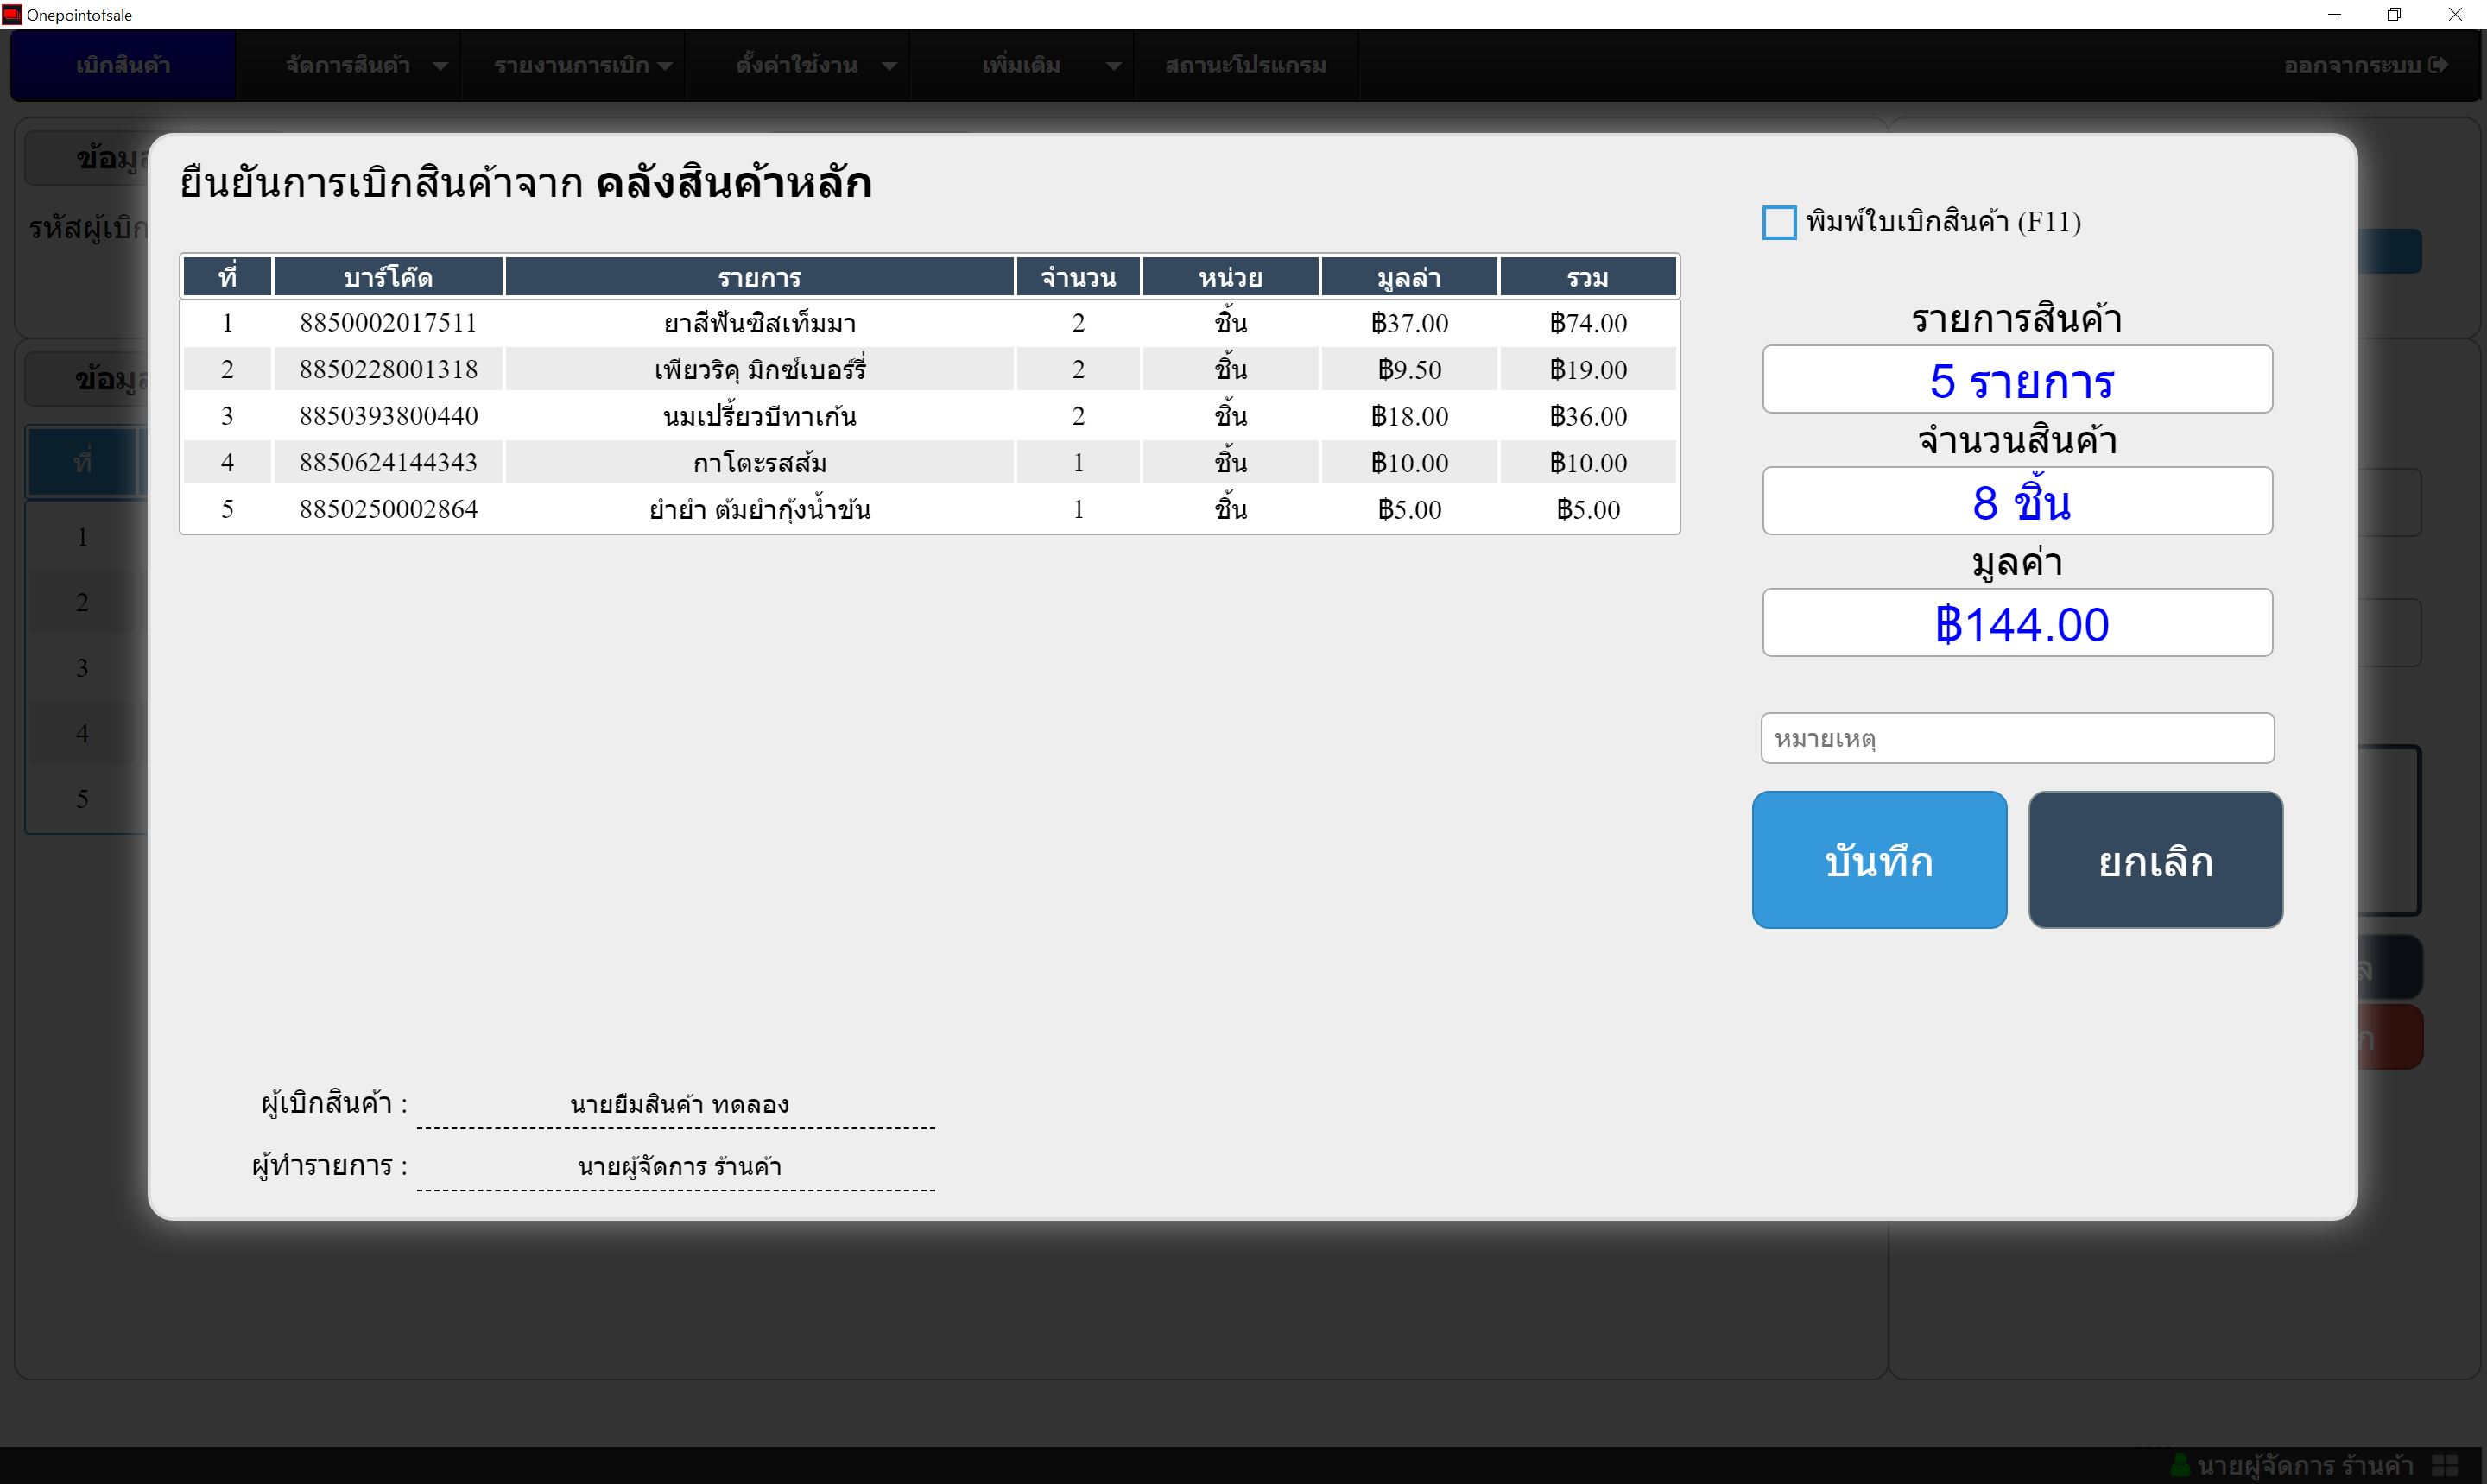Viewport: 2487px width, 1484px height.
Task: Click quantity 2 in the ยาสีฟันซิสเท็มมา row
Action: coord(1078,323)
